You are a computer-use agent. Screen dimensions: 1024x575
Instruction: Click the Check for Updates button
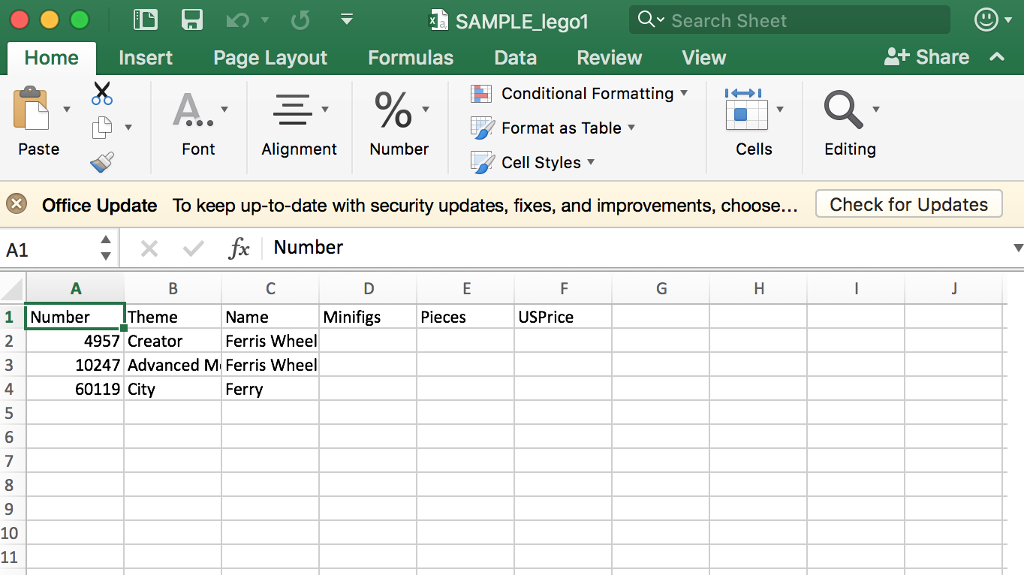(908, 205)
